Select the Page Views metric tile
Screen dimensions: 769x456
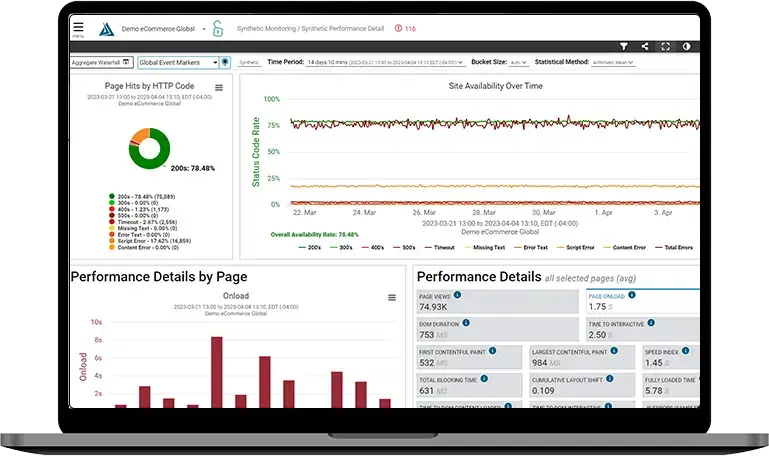498,302
